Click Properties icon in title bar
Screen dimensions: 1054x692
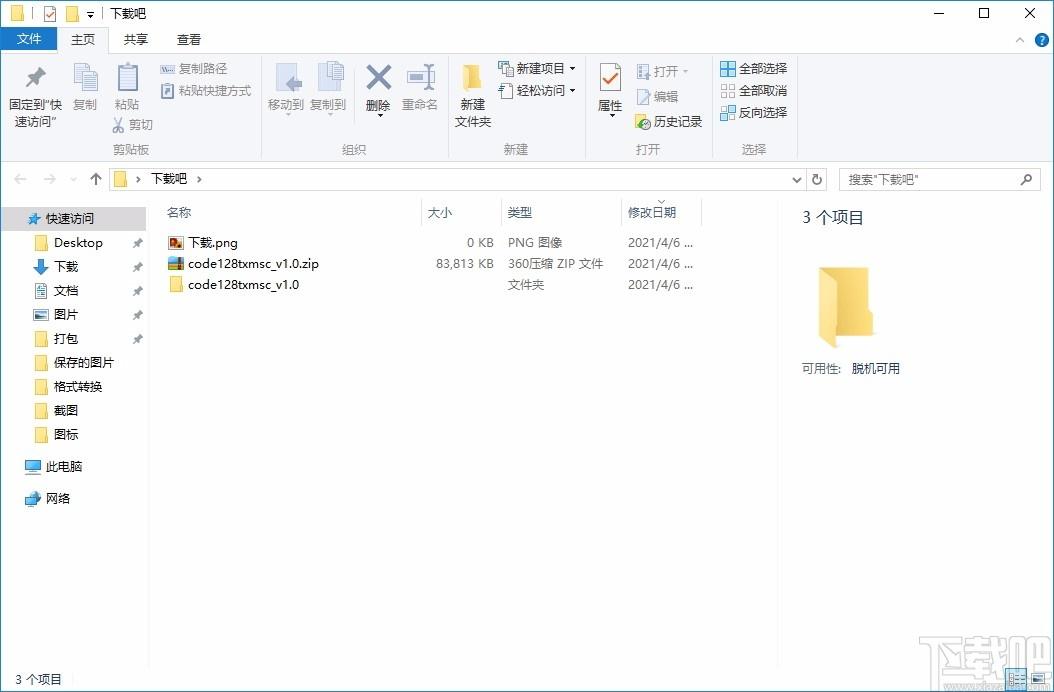[49, 13]
